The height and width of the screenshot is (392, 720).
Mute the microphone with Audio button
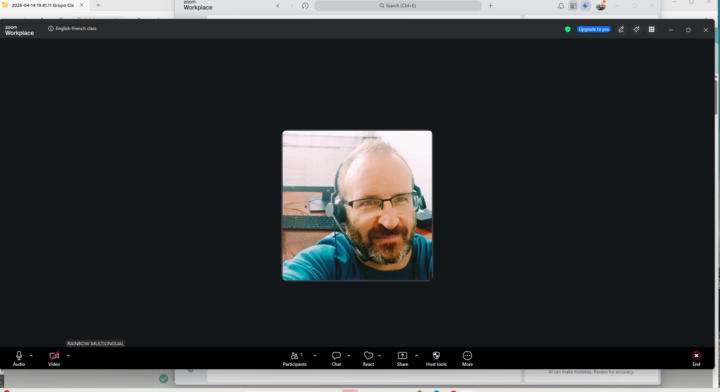(19, 358)
